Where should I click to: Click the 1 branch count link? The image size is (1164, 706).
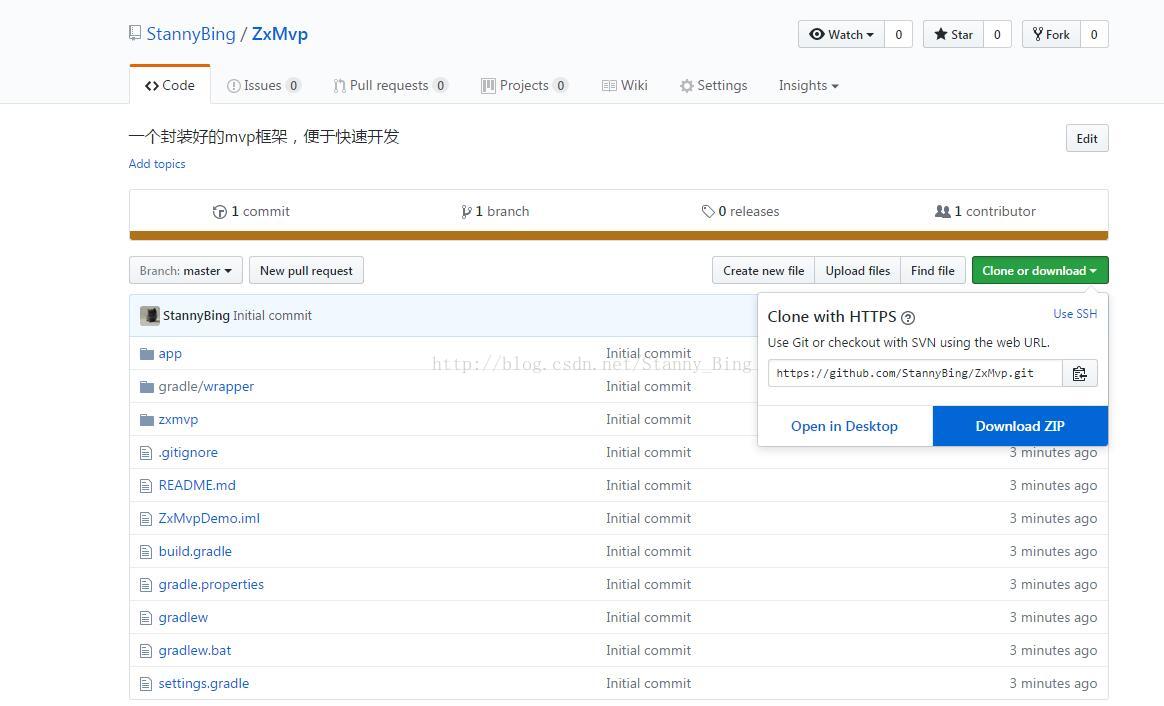click(495, 212)
